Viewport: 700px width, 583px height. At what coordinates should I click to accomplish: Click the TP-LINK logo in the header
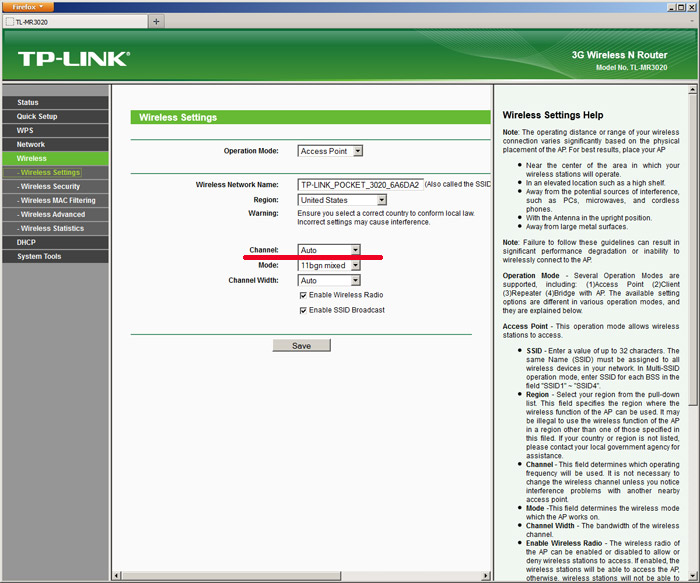74,59
